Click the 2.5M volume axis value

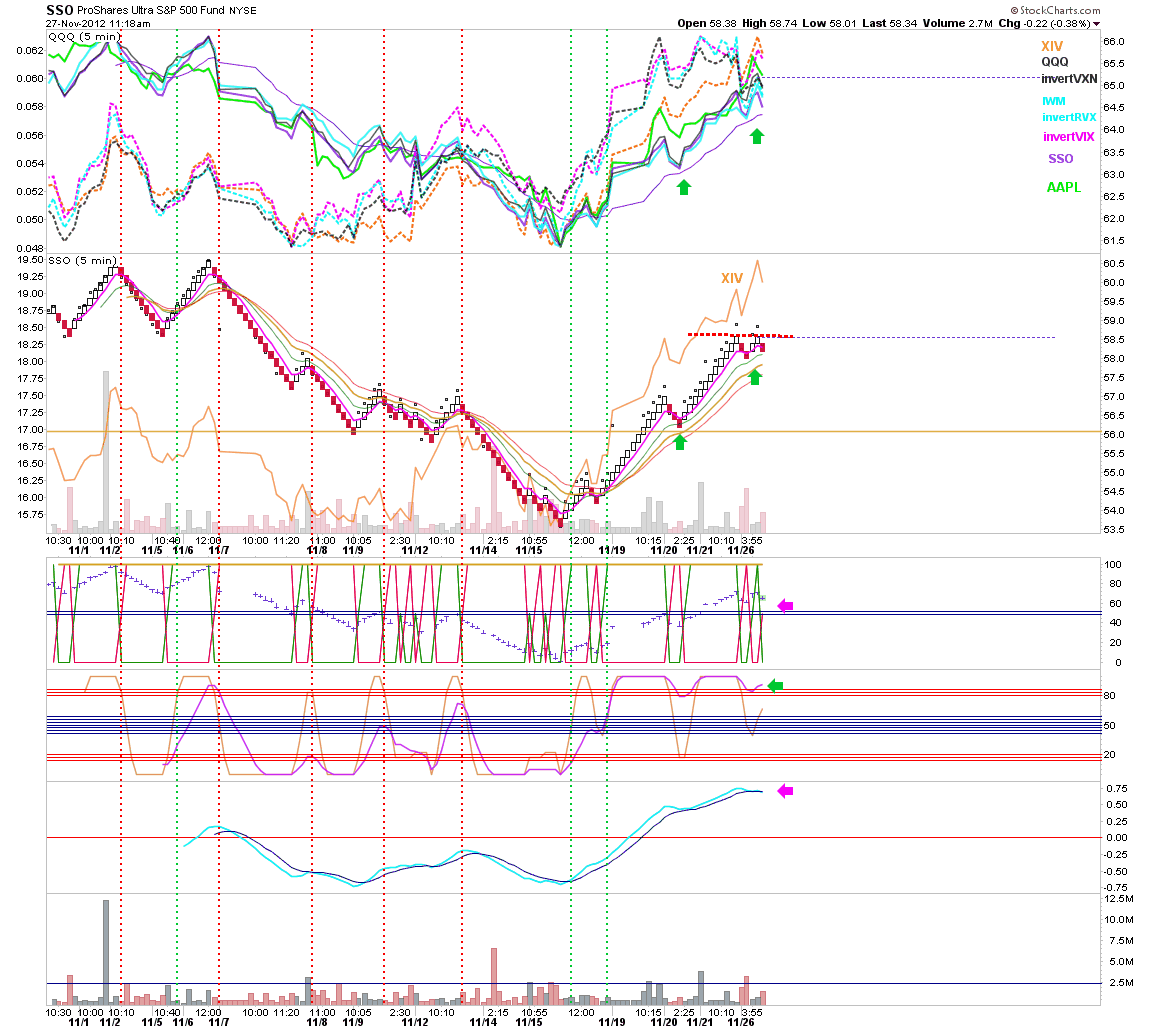[x=1121, y=982]
